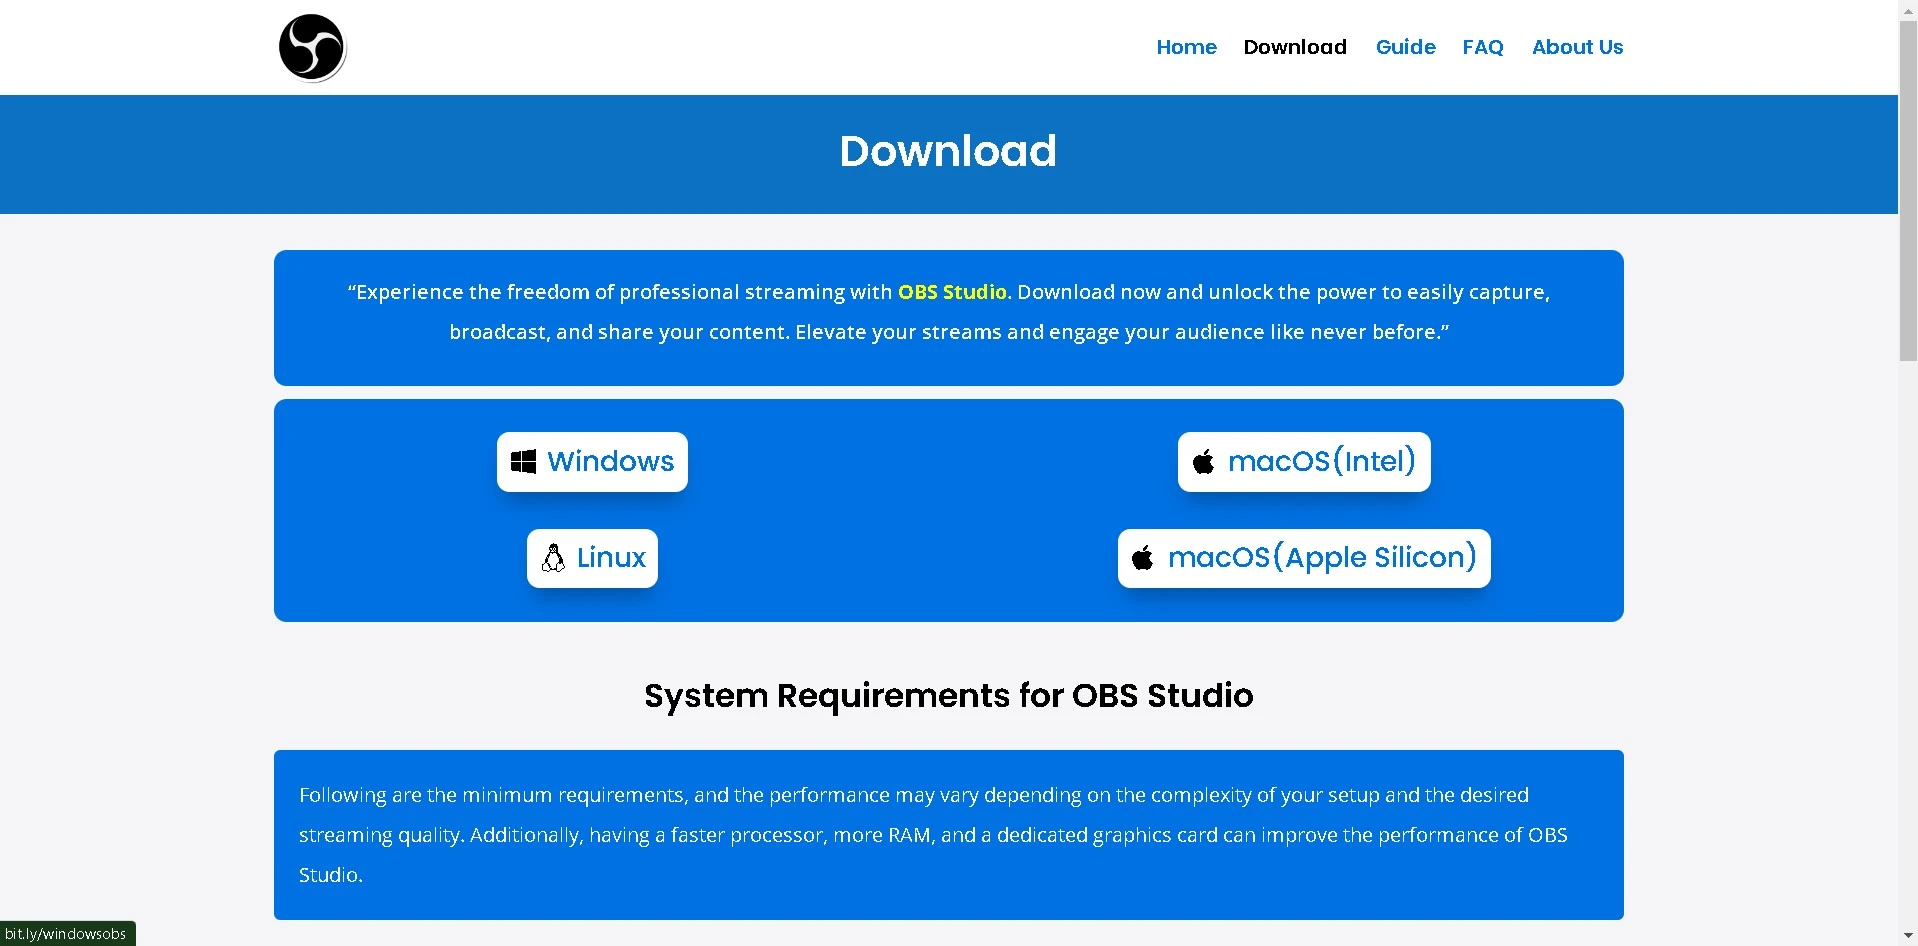Click the scrollbar up arrow
Screen dimensions: 1918x946
coord(1908,10)
